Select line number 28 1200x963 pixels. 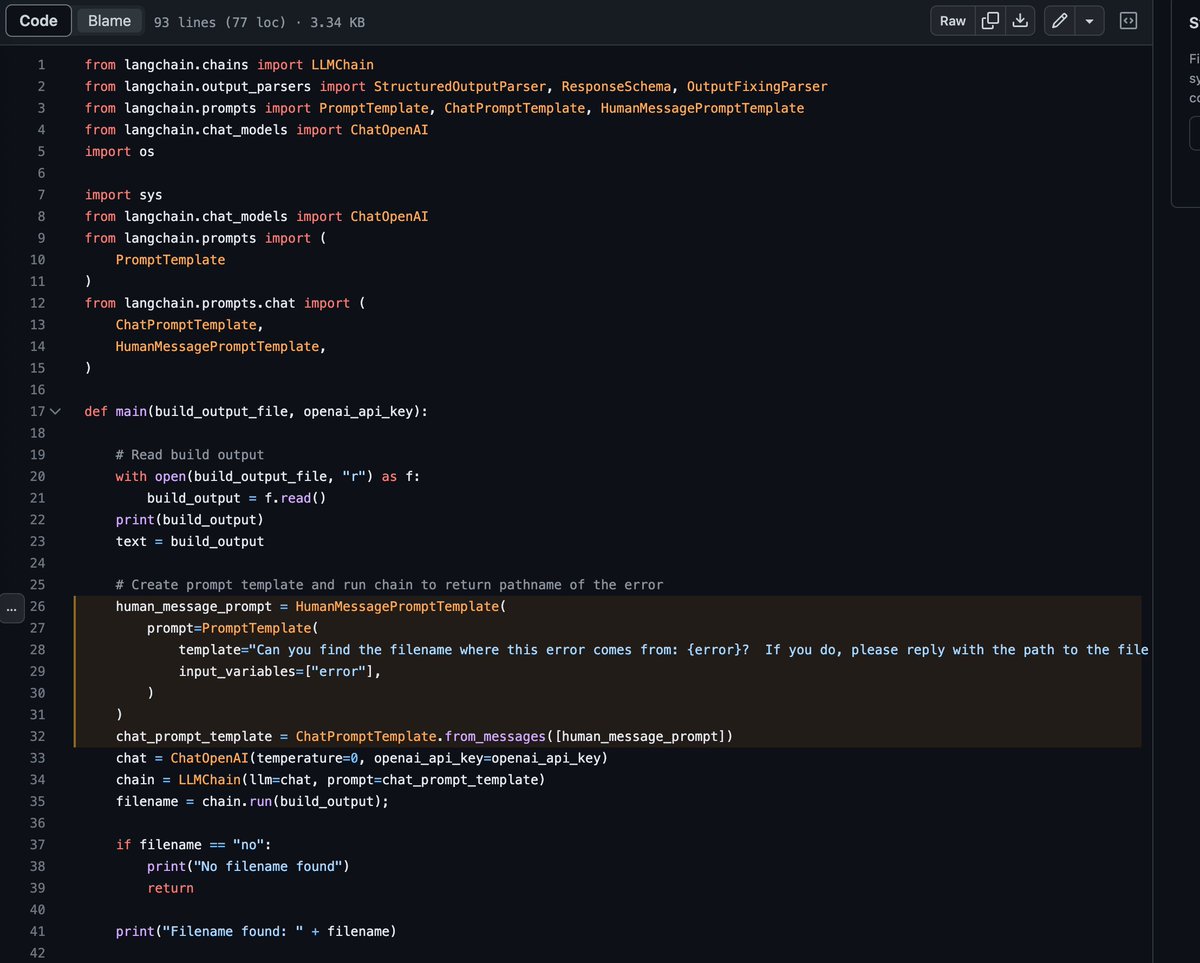click(x=38, y=650)
